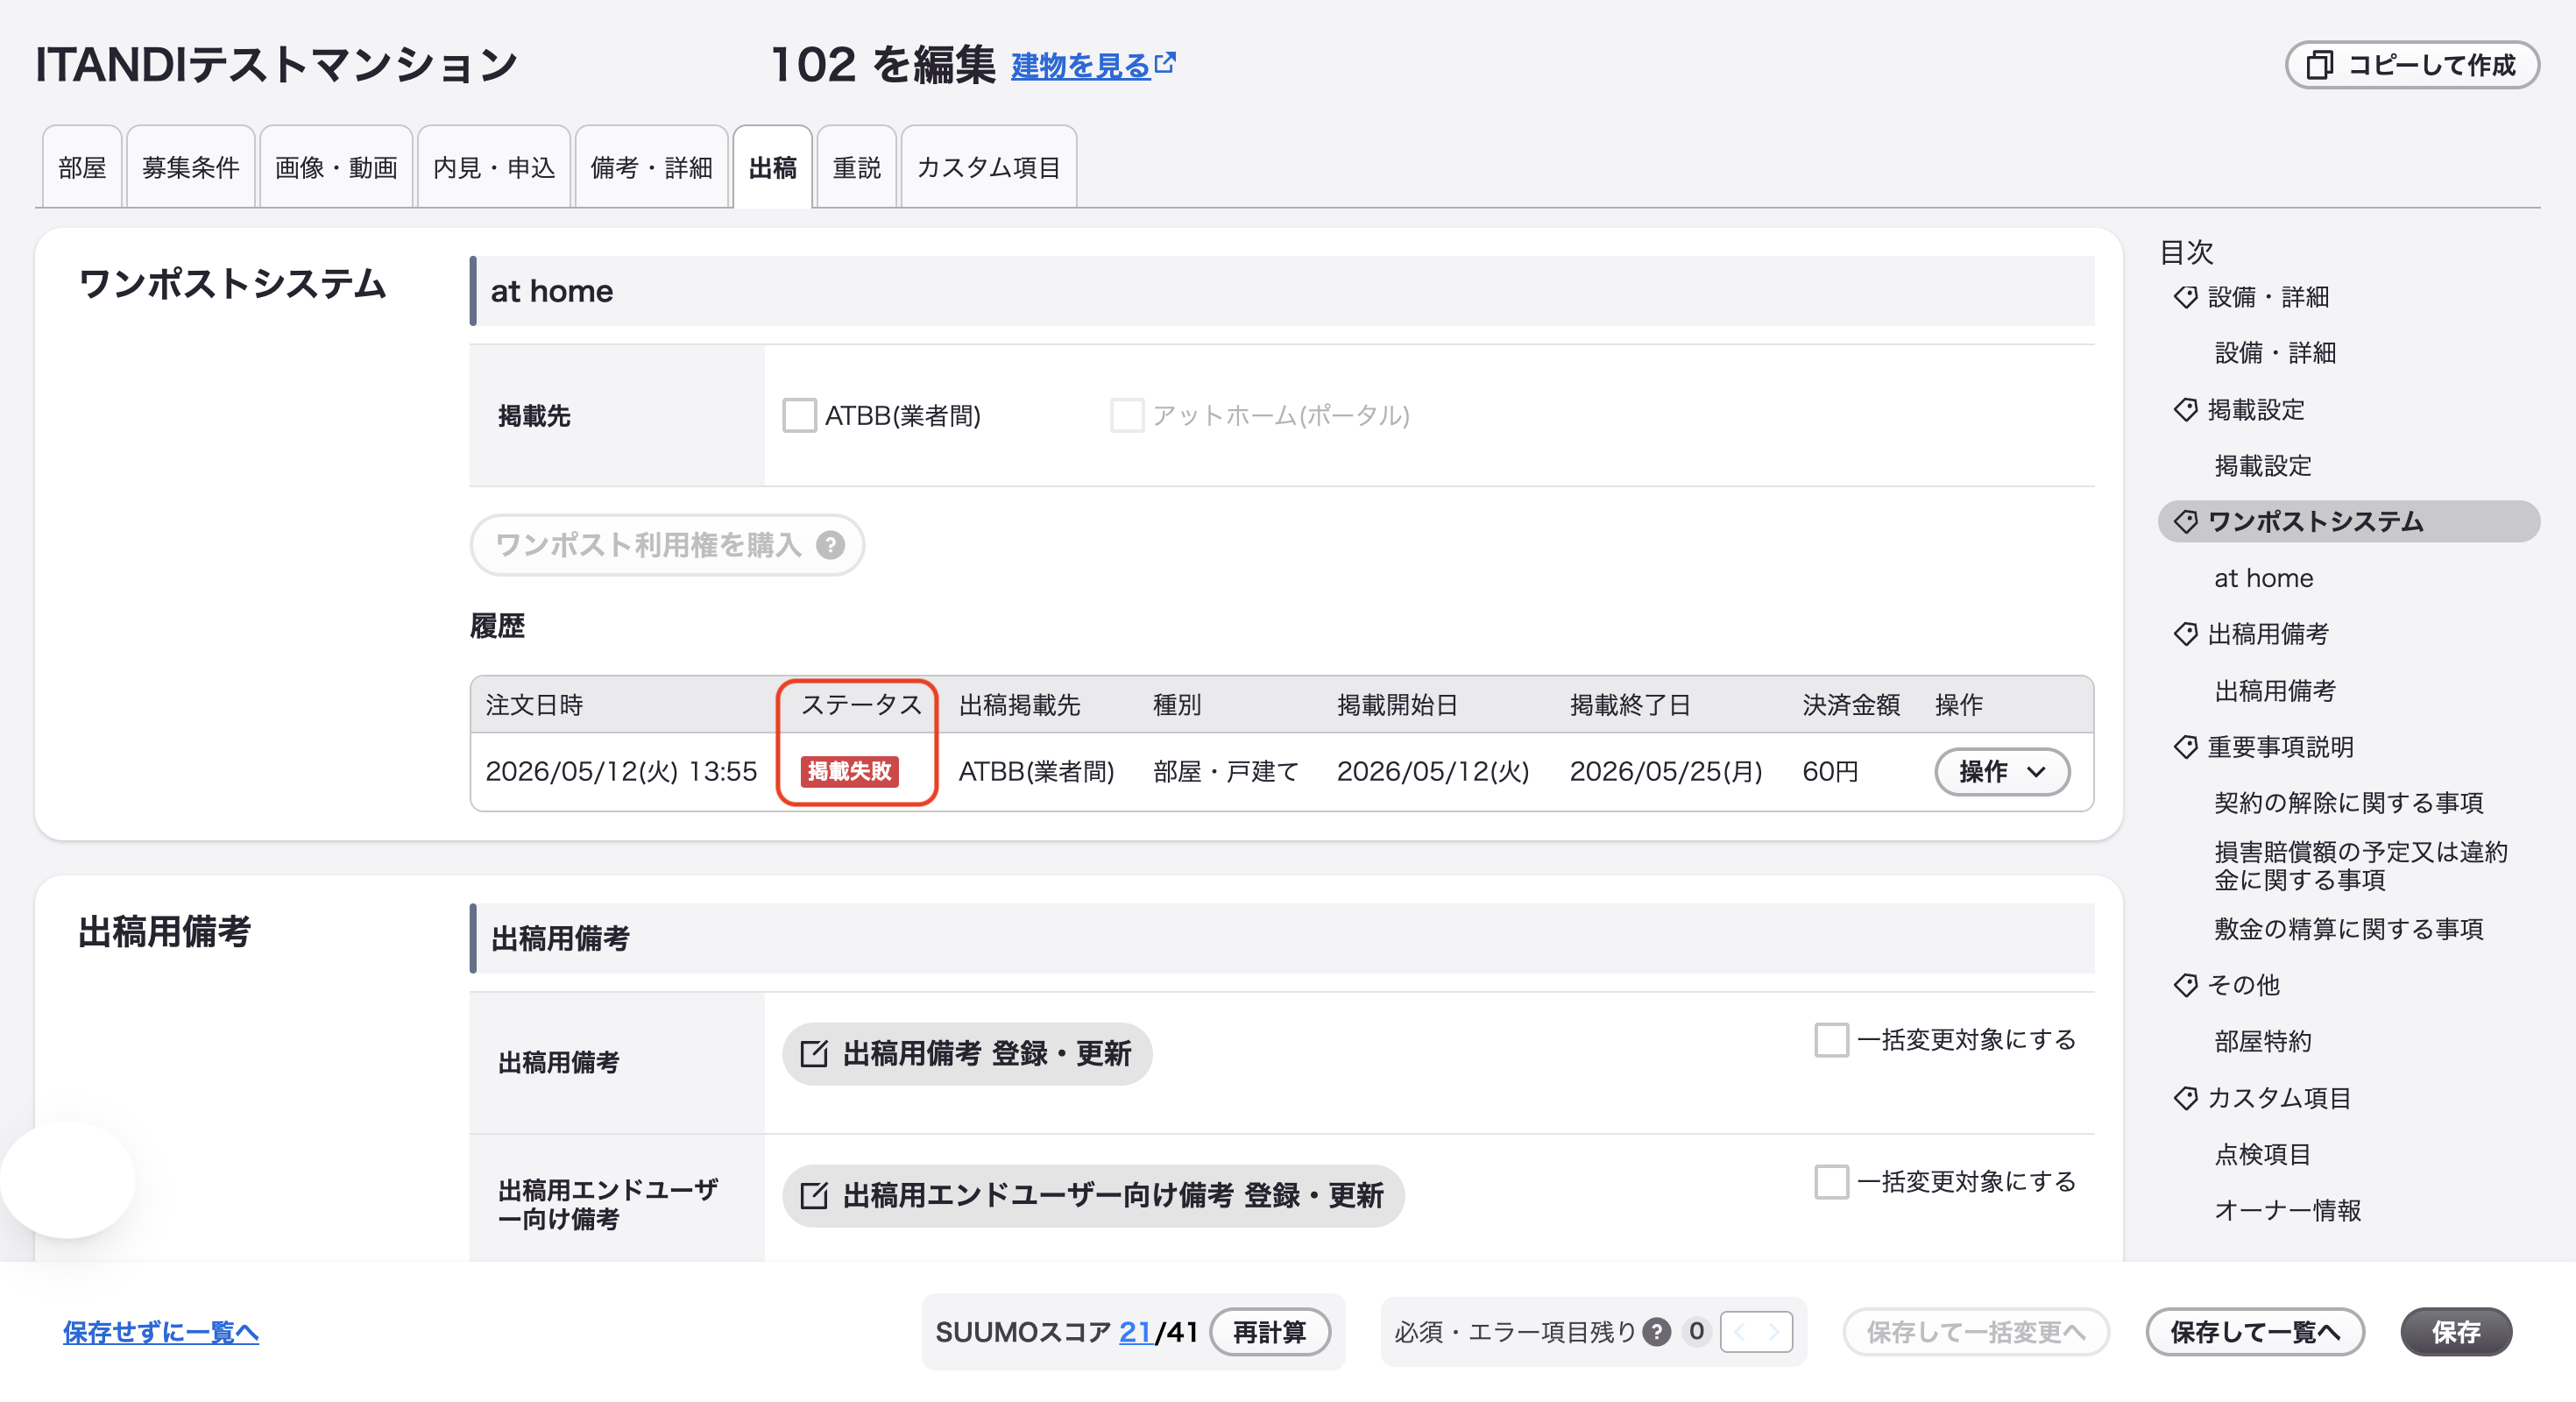This screenshot has height=1402, width=2576.
Task: Click the previous error item arrow
Action: (1739, 1333)
